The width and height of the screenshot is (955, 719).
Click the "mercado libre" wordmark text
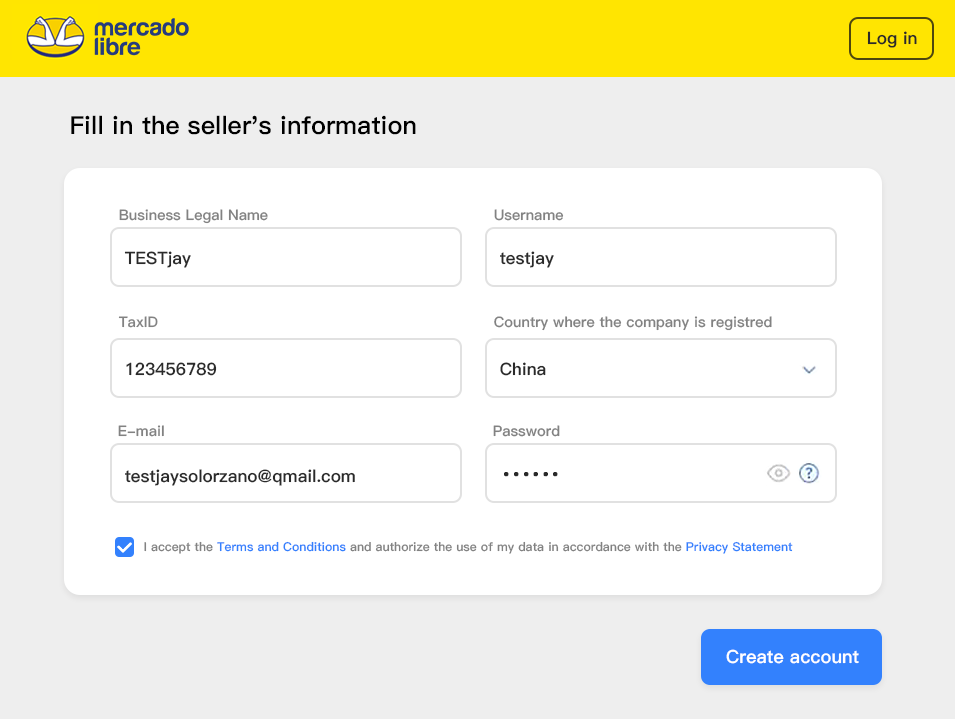[140, 38]
